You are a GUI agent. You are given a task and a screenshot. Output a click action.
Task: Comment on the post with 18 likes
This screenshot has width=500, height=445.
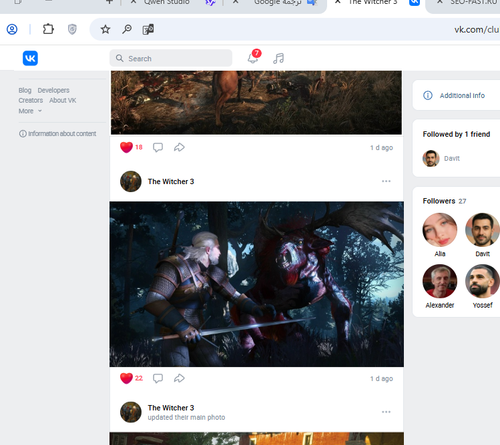click(158, 147)
